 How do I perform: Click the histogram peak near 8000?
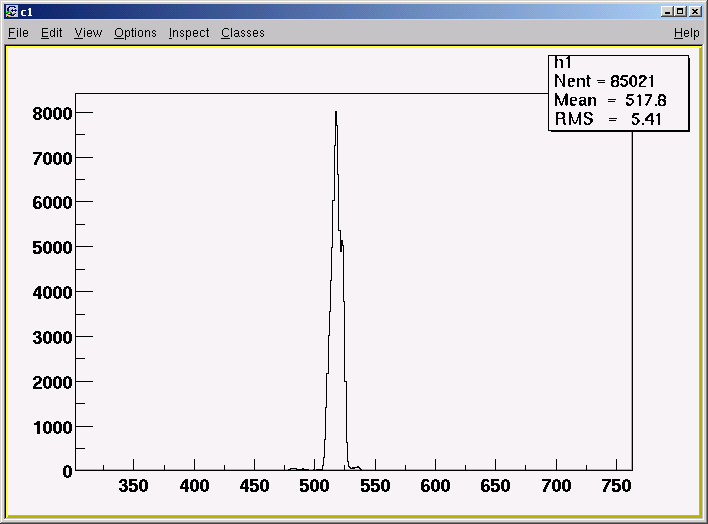[336, 113]
